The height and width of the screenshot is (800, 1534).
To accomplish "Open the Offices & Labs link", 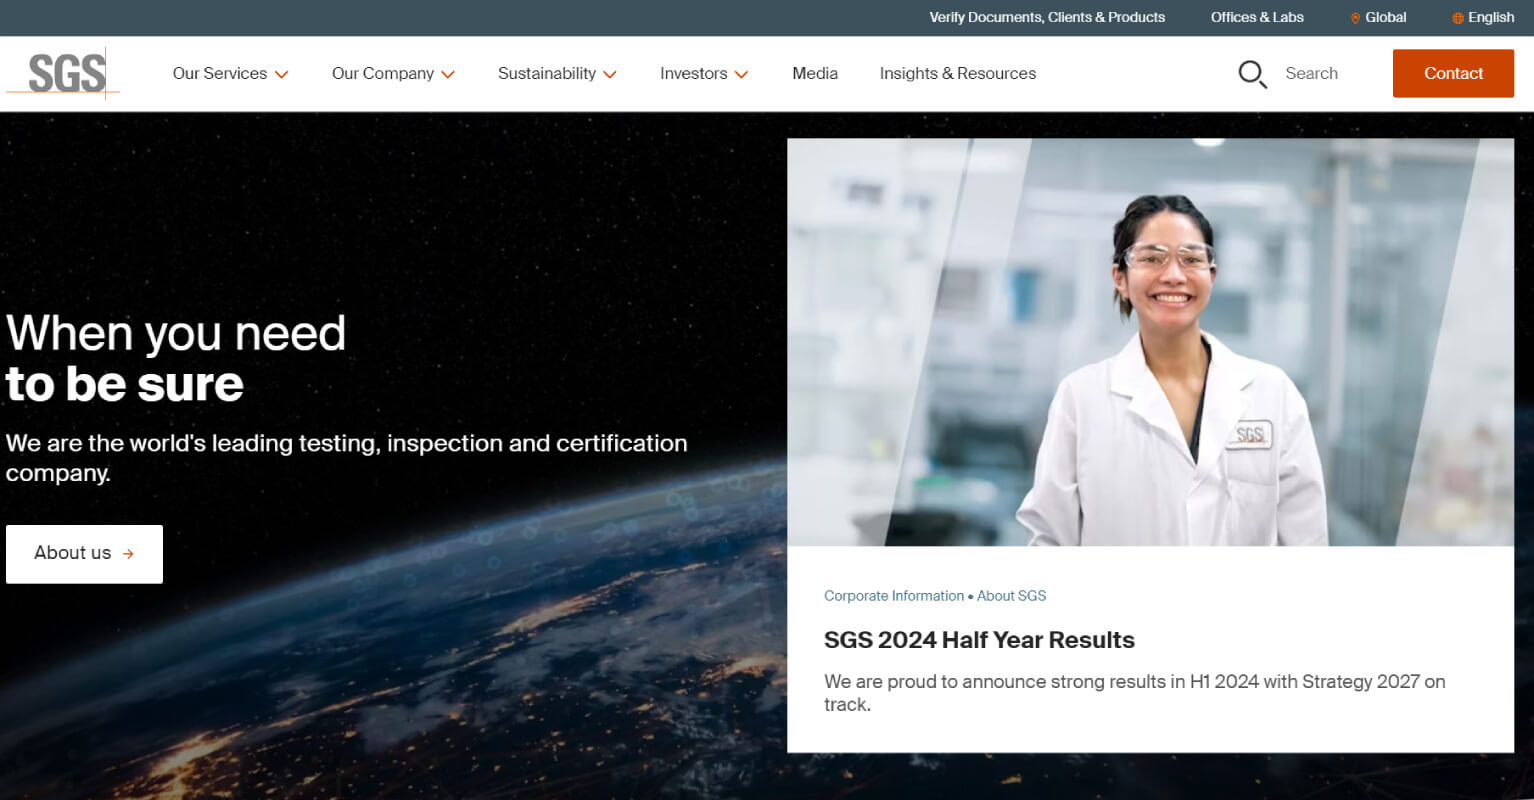I will pyautogui.click(x=1257, y=17).
